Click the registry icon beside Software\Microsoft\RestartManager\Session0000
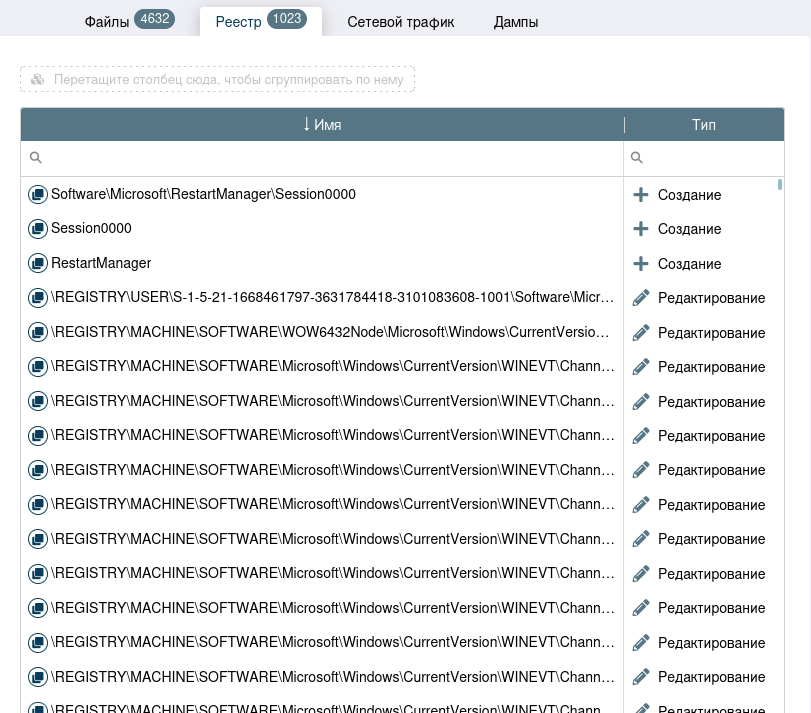This screenshot has width=811, height=713. click(38, 195)
